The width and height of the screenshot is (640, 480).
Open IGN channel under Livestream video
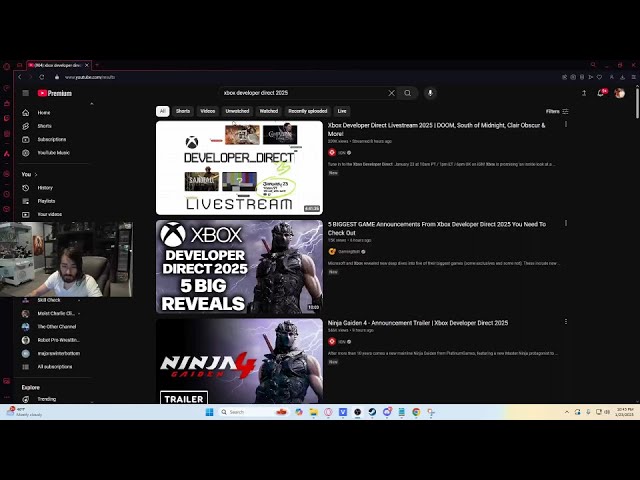coord(340,153)
